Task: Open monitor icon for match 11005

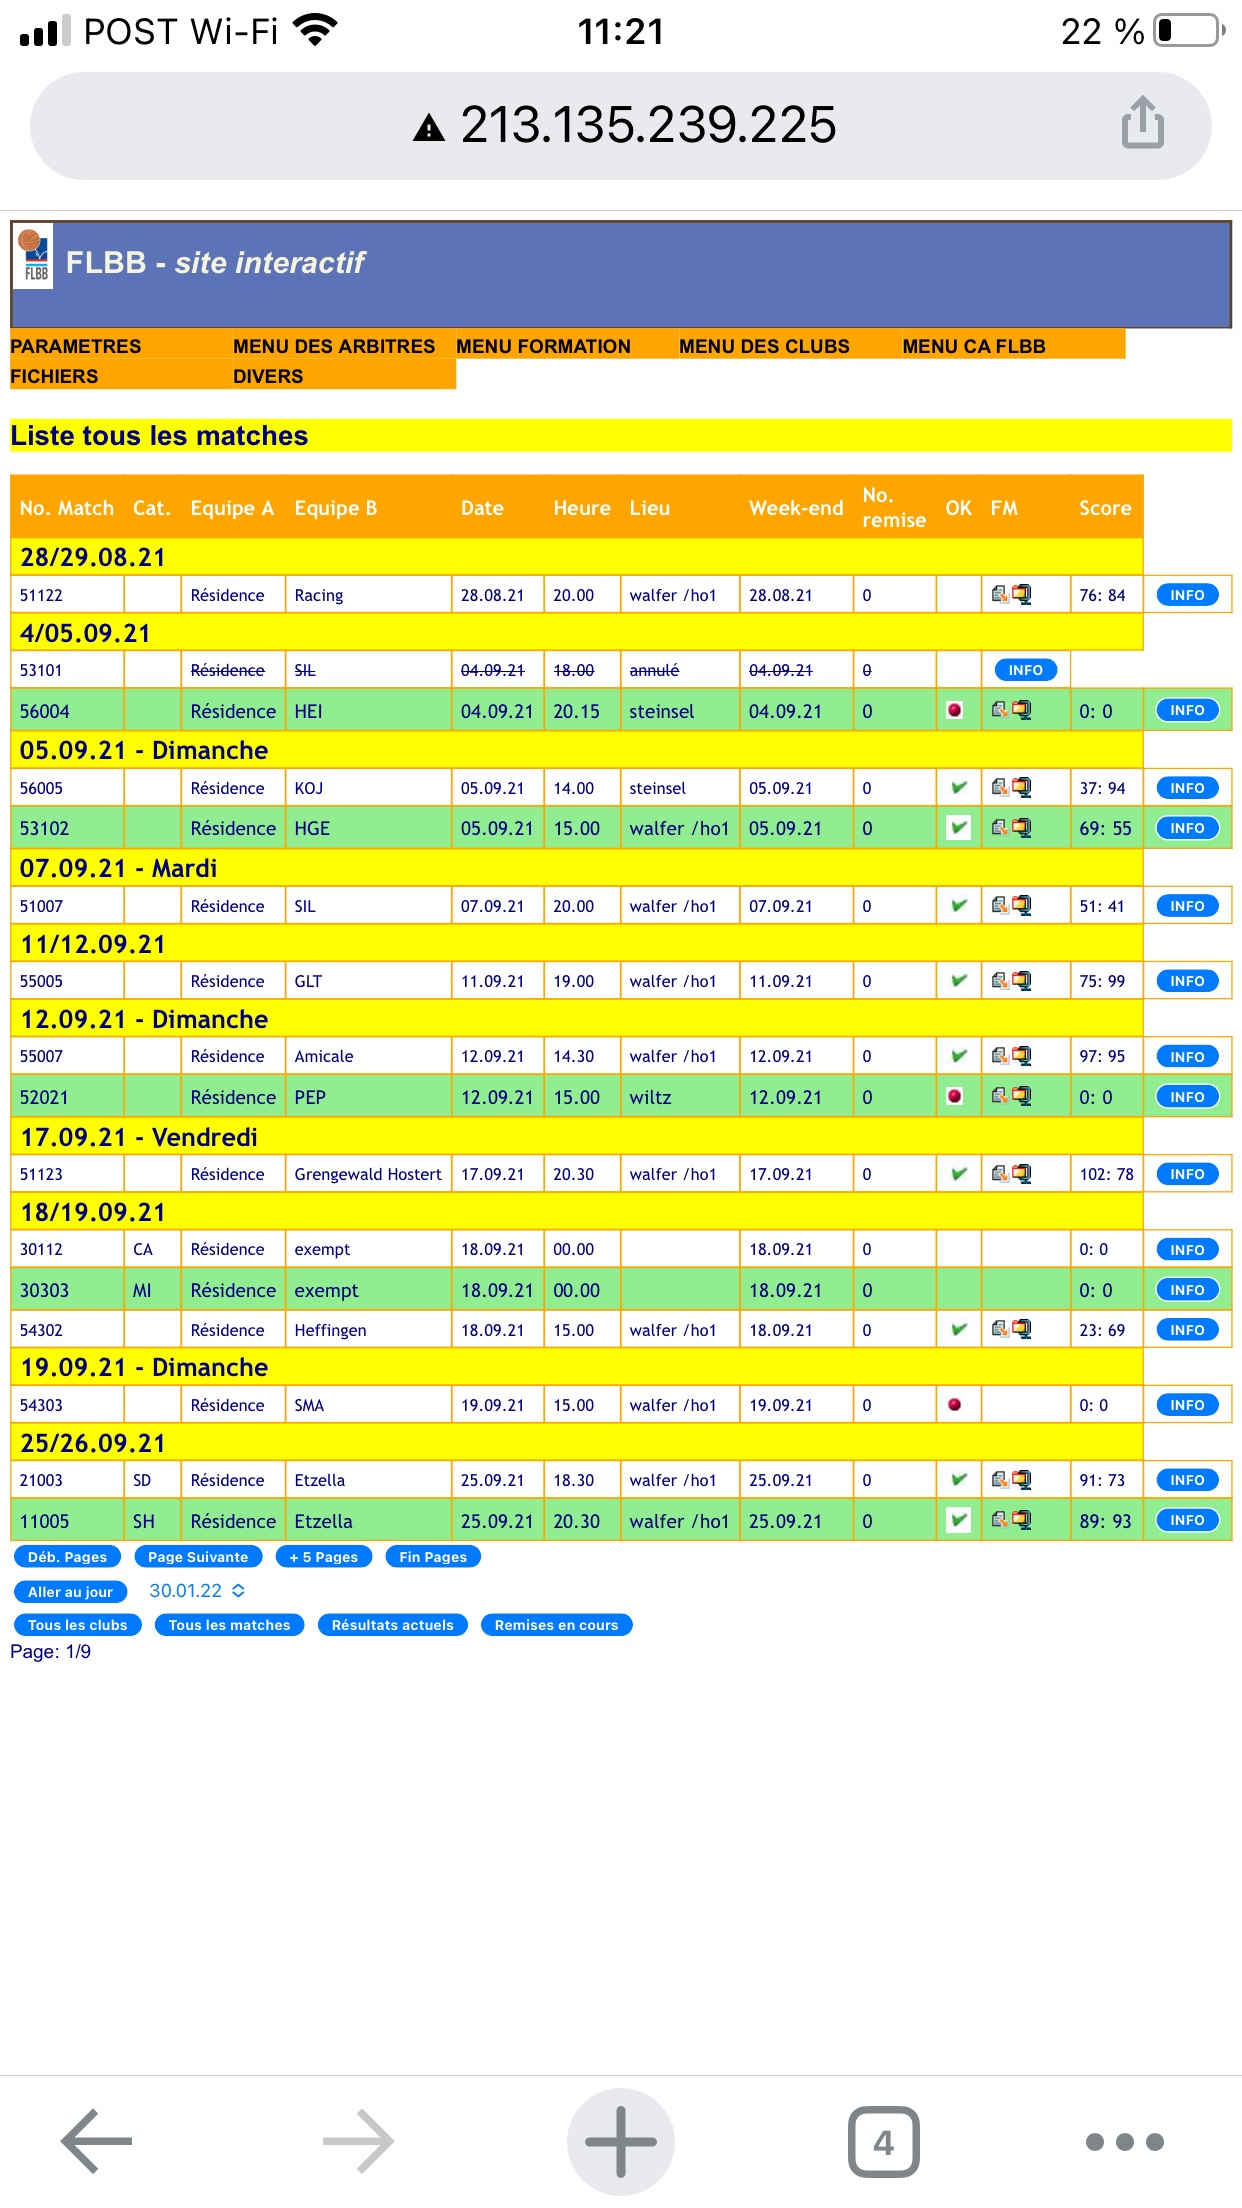Action: click(1021, 1520)
